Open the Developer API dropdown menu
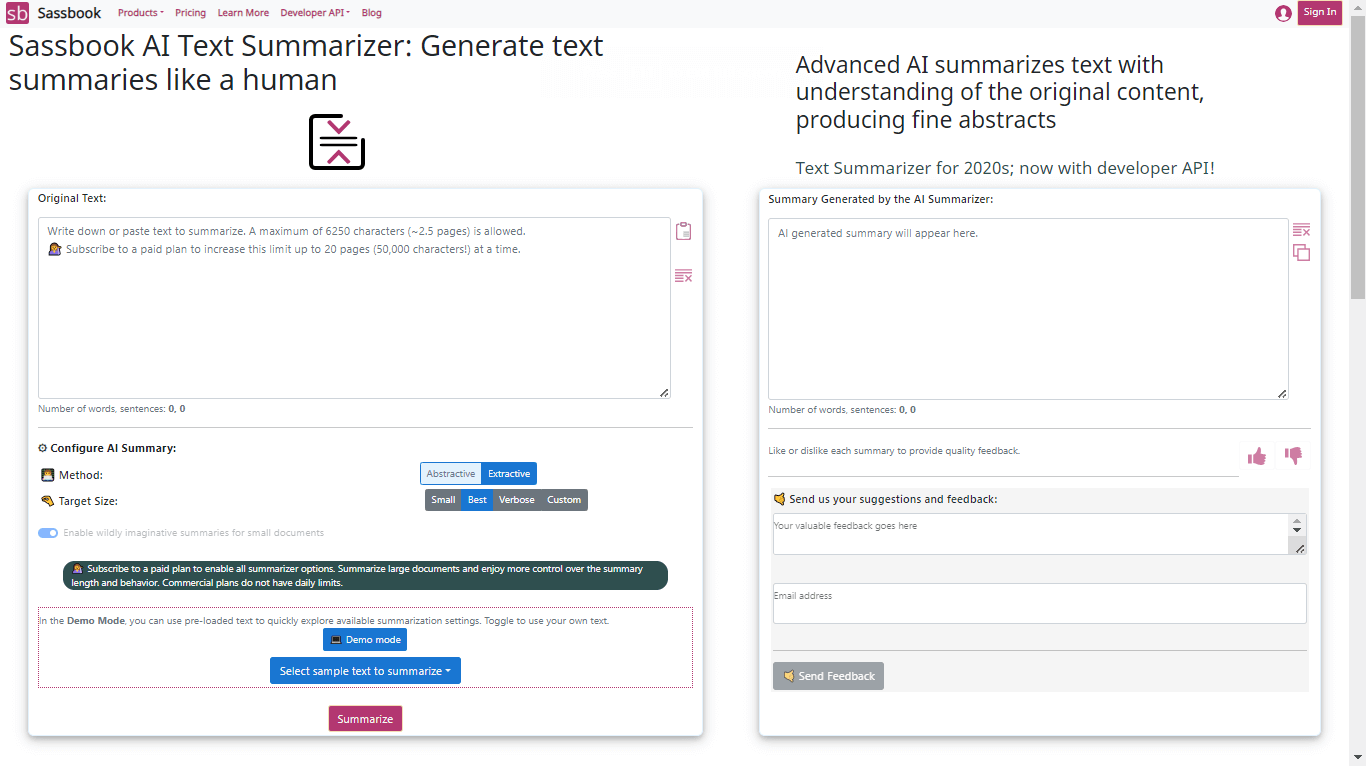Image resolution: width=1366 pixels, height=766 pixels. 315,13
